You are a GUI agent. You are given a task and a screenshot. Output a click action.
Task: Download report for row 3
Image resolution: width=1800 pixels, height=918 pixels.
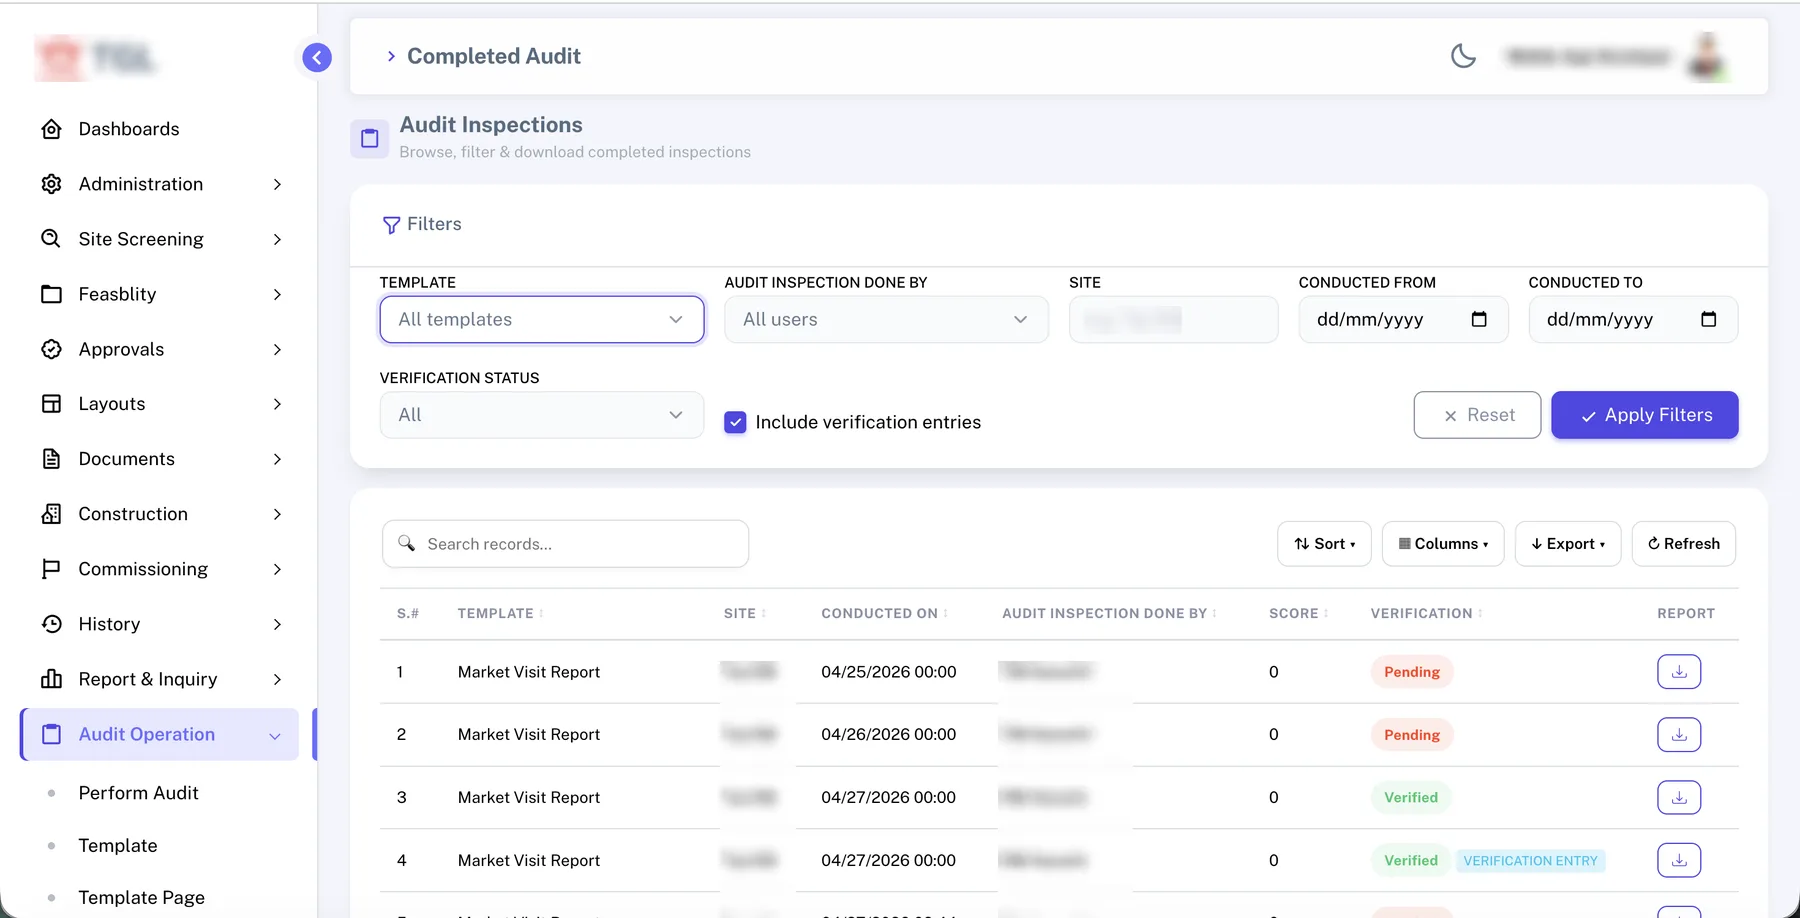tap(1679, 798)
